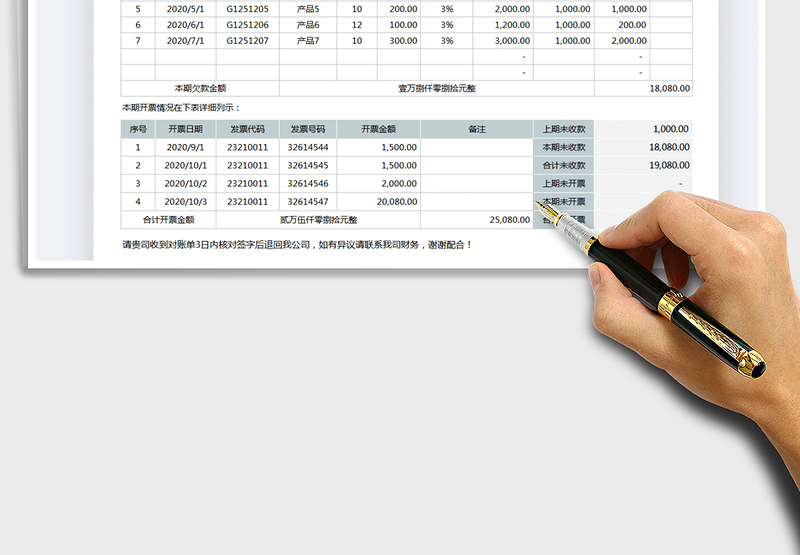
Task: Select the 产品6 product cell
Action: pyautogui.click(x=308, y=25)
